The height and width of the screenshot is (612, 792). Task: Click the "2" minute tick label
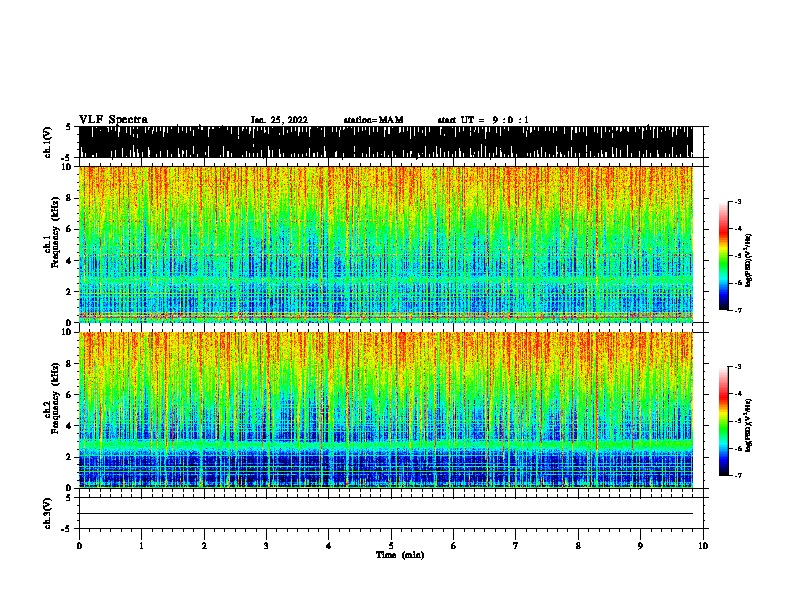204,546
